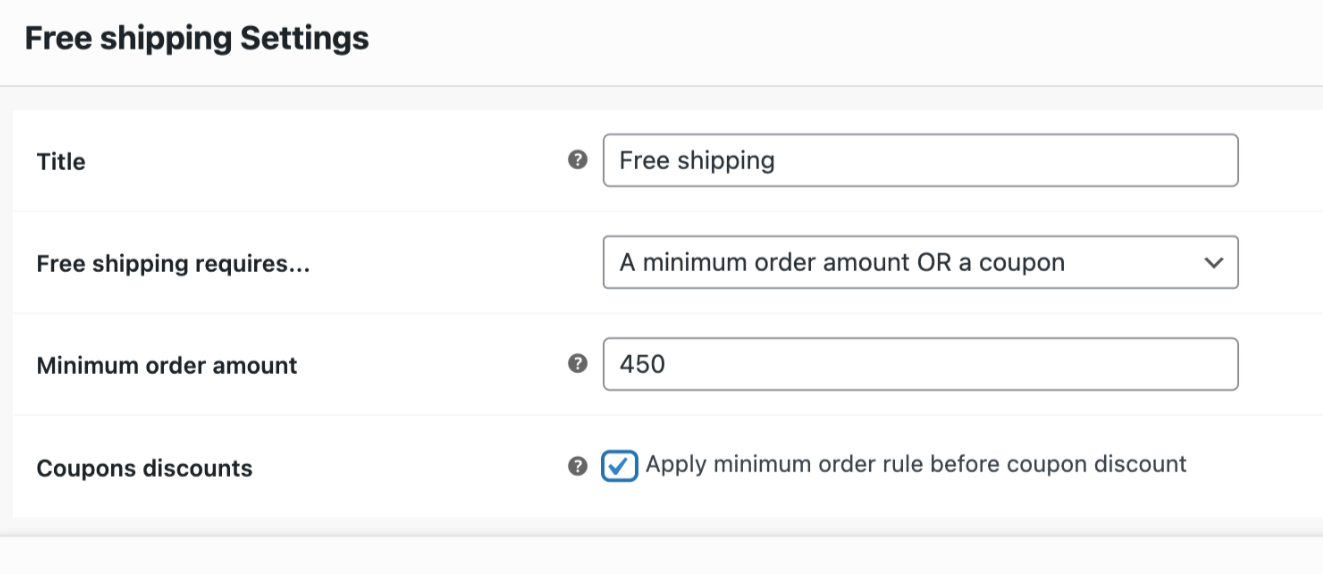The width and height of the screenshot is (1323, 574).
Task: Click the 'Coupons discounts' label
Action: point(144,468)
